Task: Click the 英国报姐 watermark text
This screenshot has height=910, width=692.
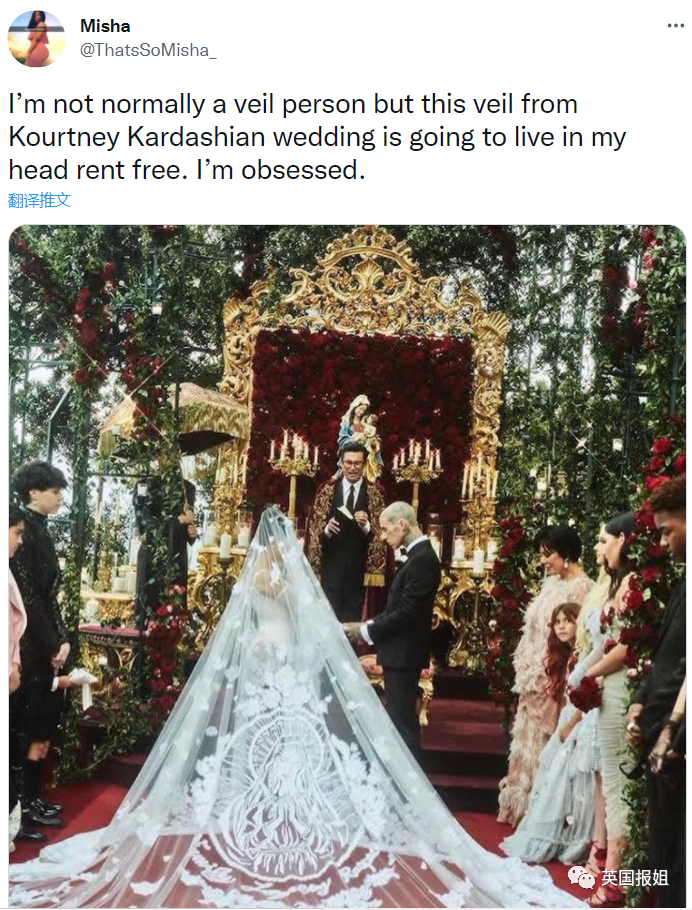Action: click(635, 878)
